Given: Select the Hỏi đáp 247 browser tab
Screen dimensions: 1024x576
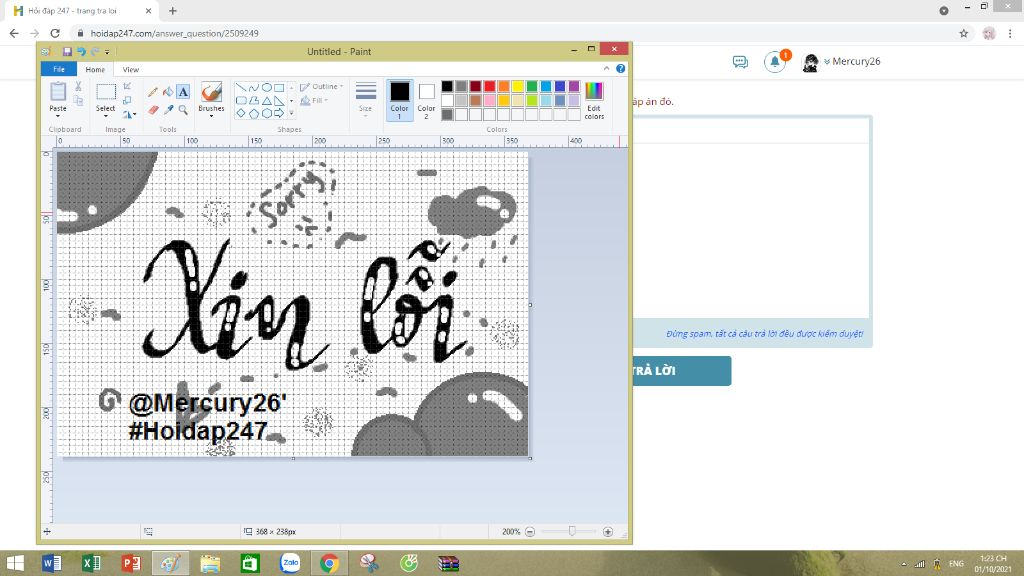Looking at the screenshot, I should (x=82, y=11).
